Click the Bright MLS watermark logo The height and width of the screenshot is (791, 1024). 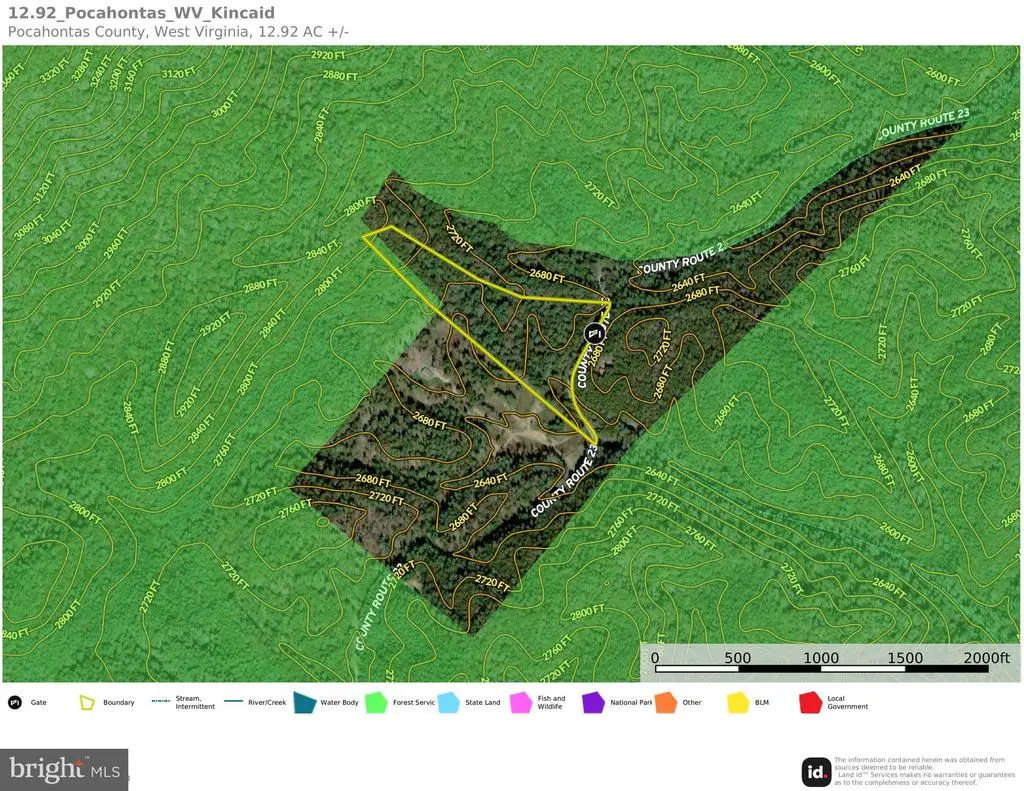click(x=64, y=769)
